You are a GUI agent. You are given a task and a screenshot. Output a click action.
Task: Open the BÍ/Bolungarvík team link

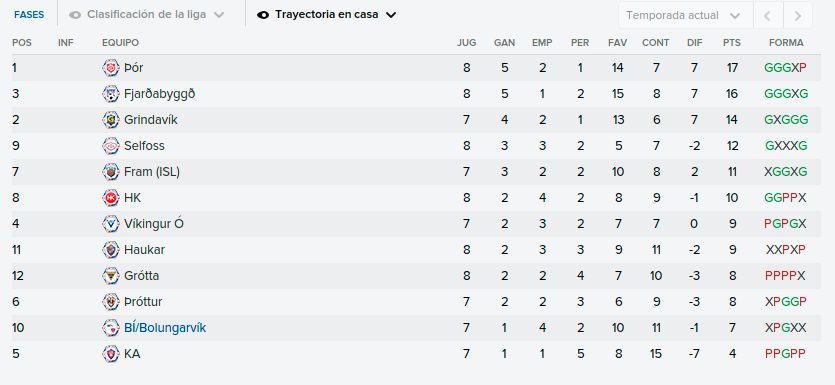(165, 328)
